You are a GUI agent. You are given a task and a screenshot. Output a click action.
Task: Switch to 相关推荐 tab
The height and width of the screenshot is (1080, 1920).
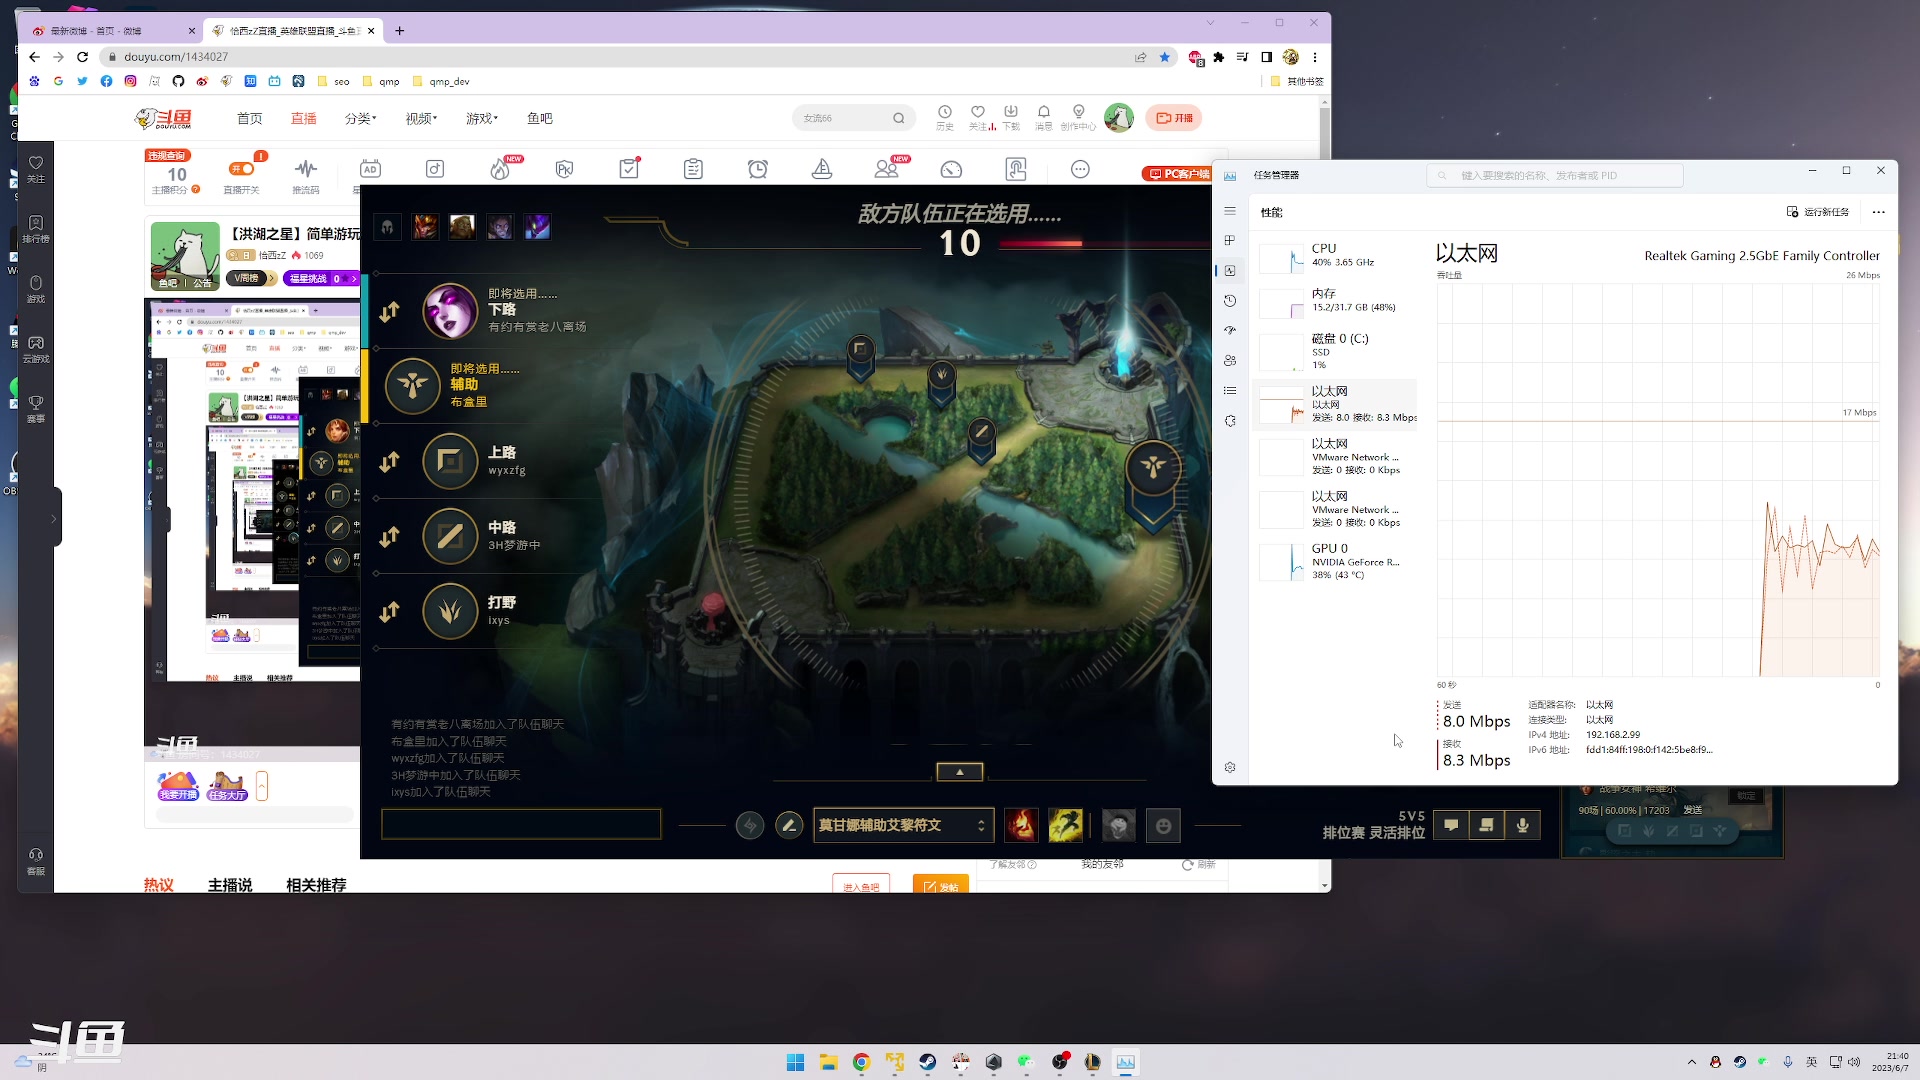316,885
